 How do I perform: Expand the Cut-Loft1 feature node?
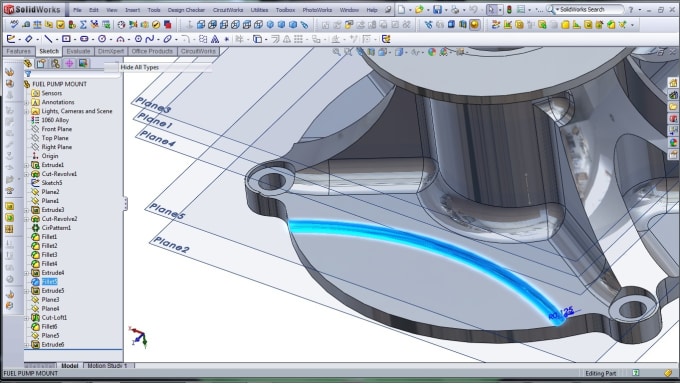(x=27, y=318)
